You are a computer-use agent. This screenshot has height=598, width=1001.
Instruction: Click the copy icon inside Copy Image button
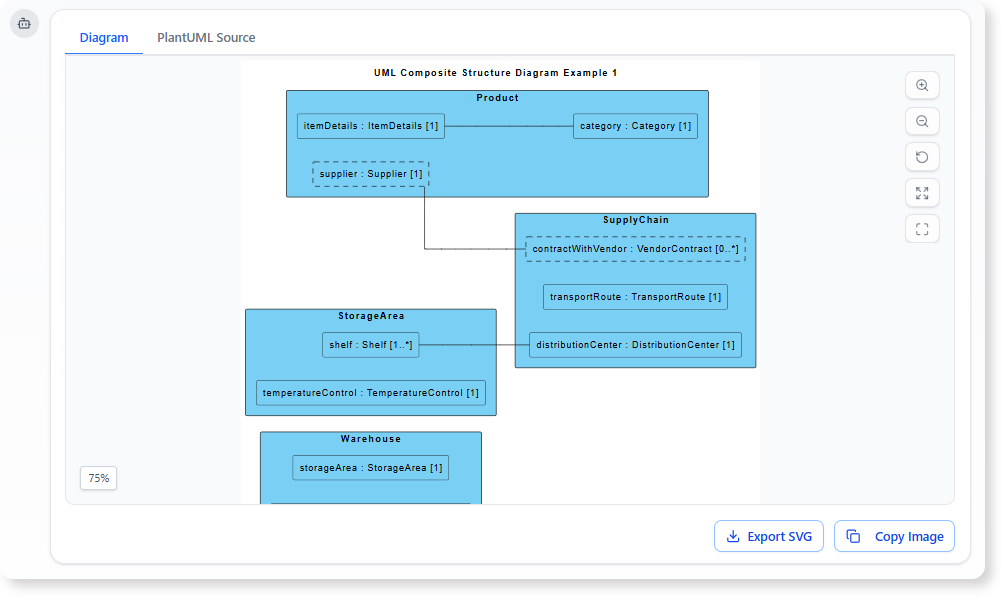[852, 536]
